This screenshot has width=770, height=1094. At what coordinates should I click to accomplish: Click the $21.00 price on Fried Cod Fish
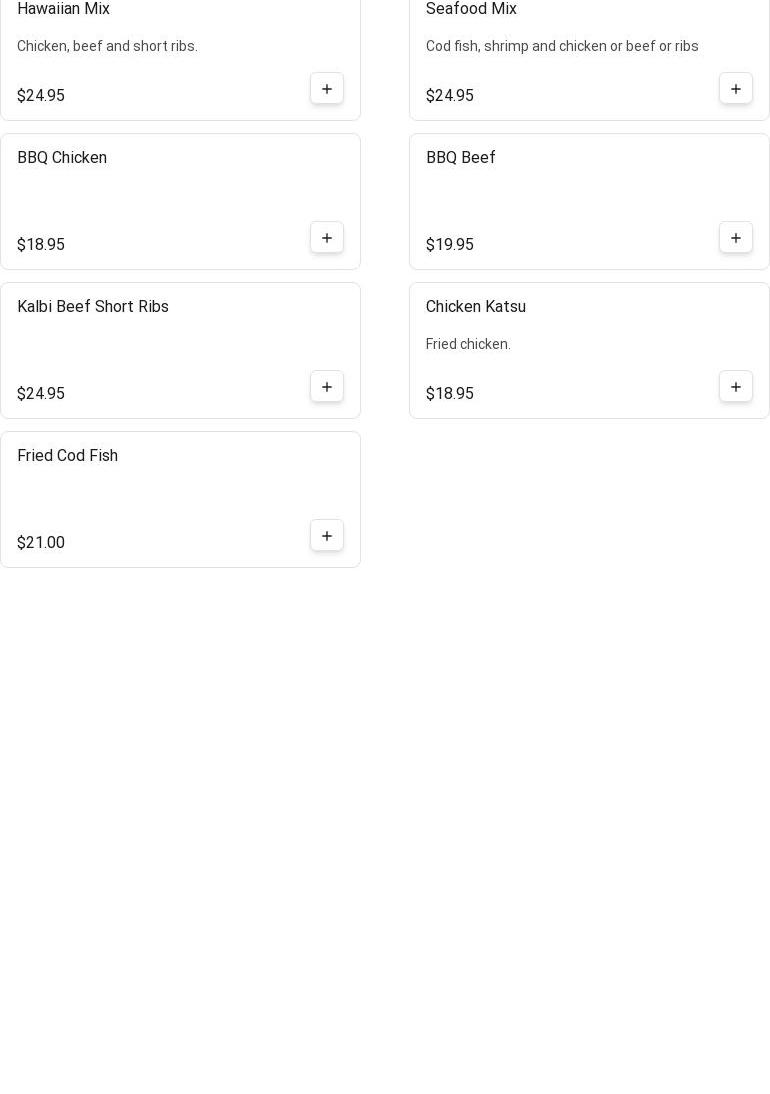(x=41, y=543)
